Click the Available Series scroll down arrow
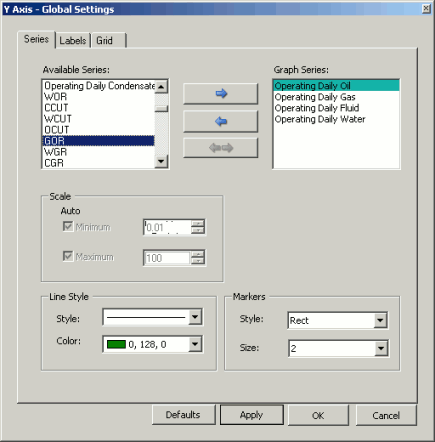This screenshot has height=442, width=435. point(162,162)
